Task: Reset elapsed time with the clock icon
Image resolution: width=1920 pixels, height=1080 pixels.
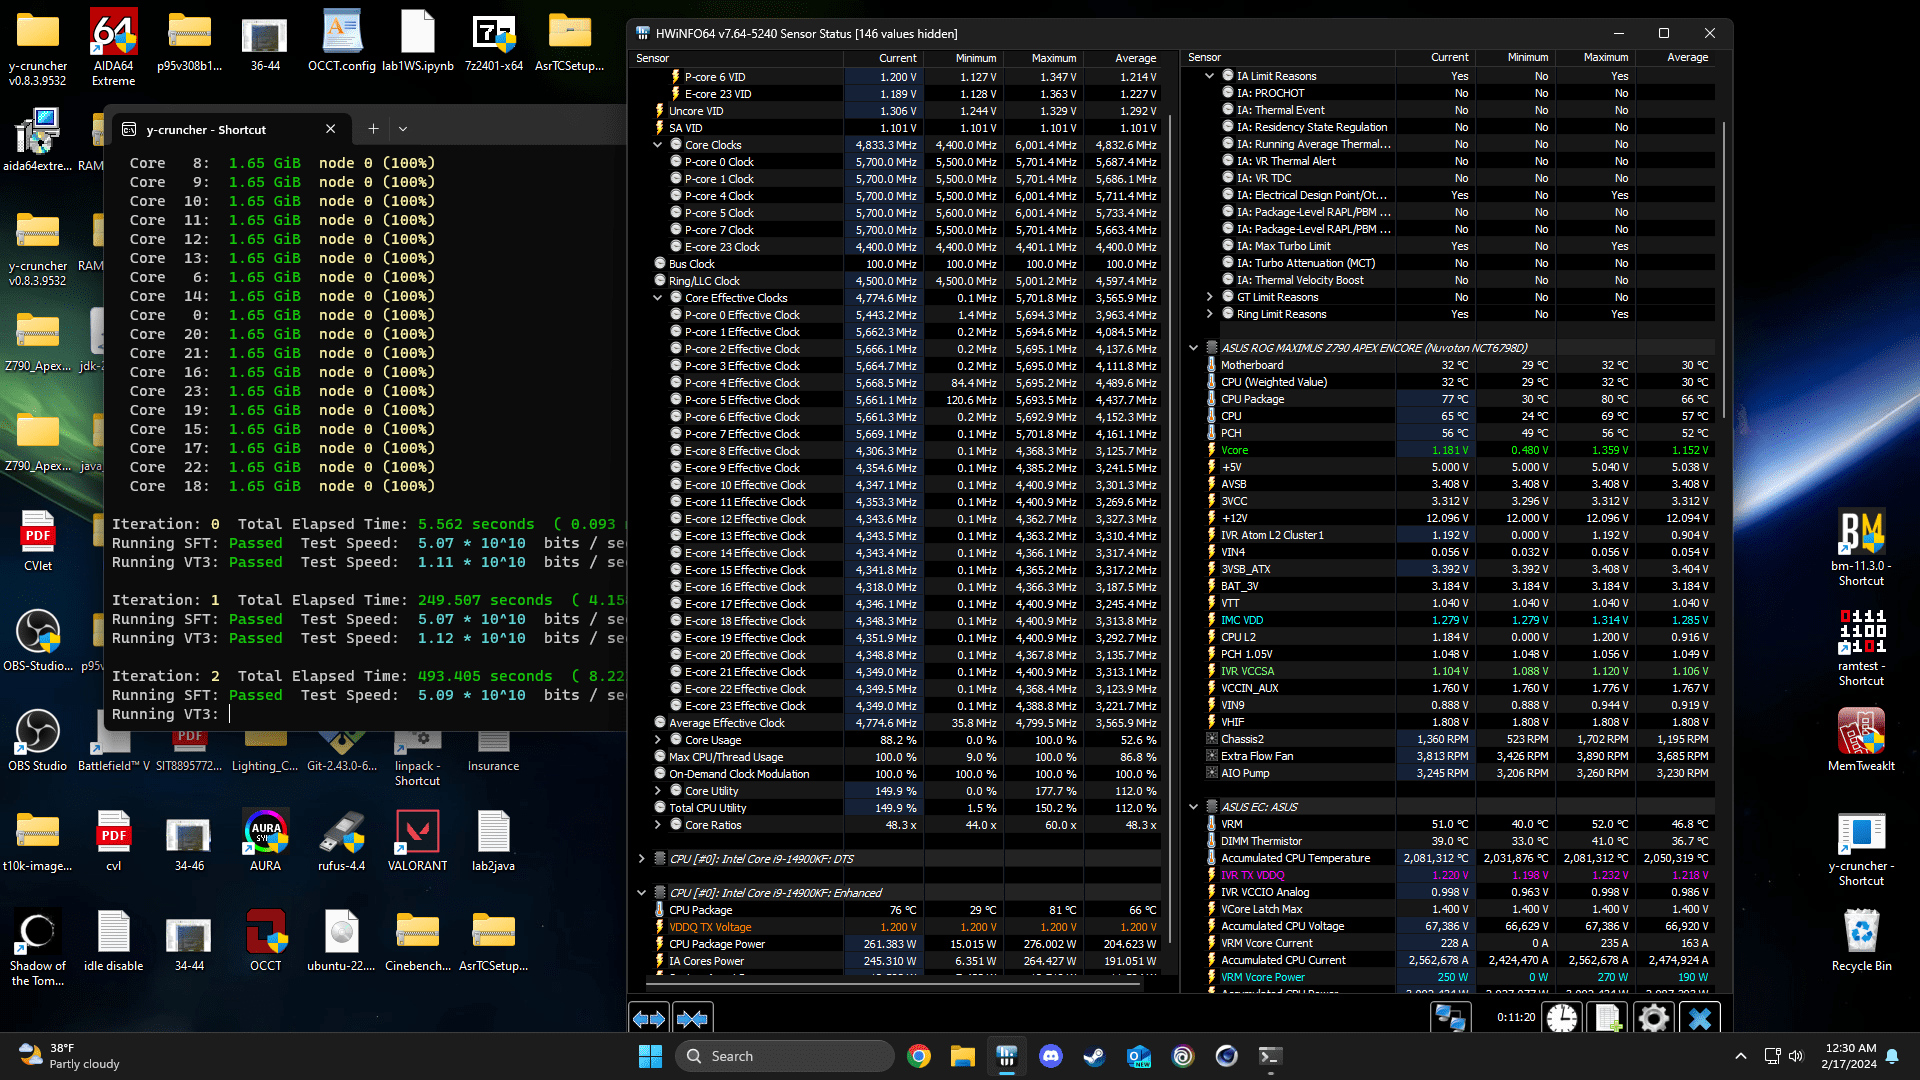Action: 1562,1018
